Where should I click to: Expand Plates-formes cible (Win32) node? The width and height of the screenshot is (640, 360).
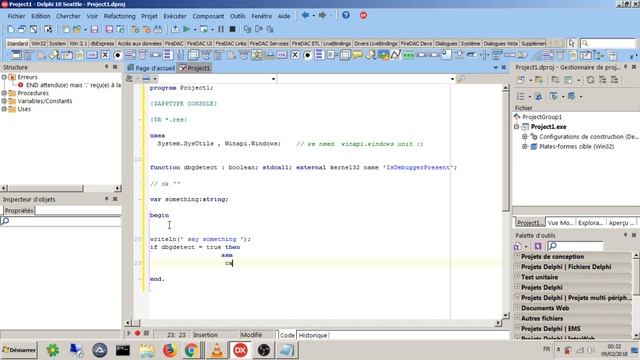(525, 147)
